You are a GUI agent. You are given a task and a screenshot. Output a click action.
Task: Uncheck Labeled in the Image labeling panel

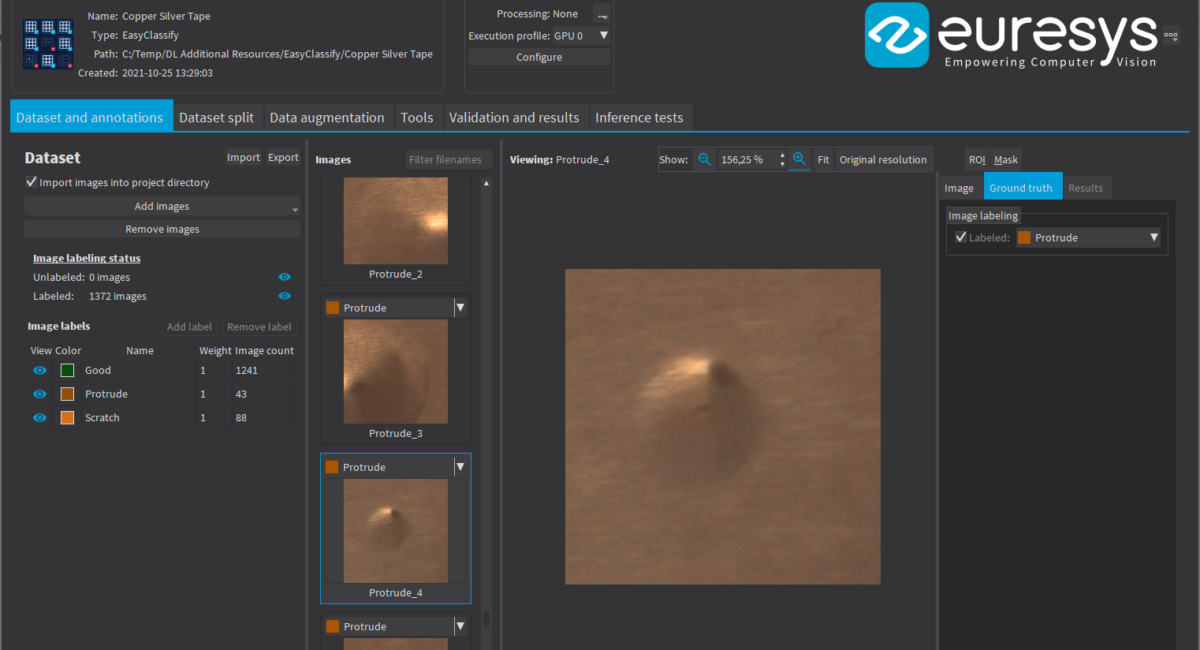[x=961, y=237]
